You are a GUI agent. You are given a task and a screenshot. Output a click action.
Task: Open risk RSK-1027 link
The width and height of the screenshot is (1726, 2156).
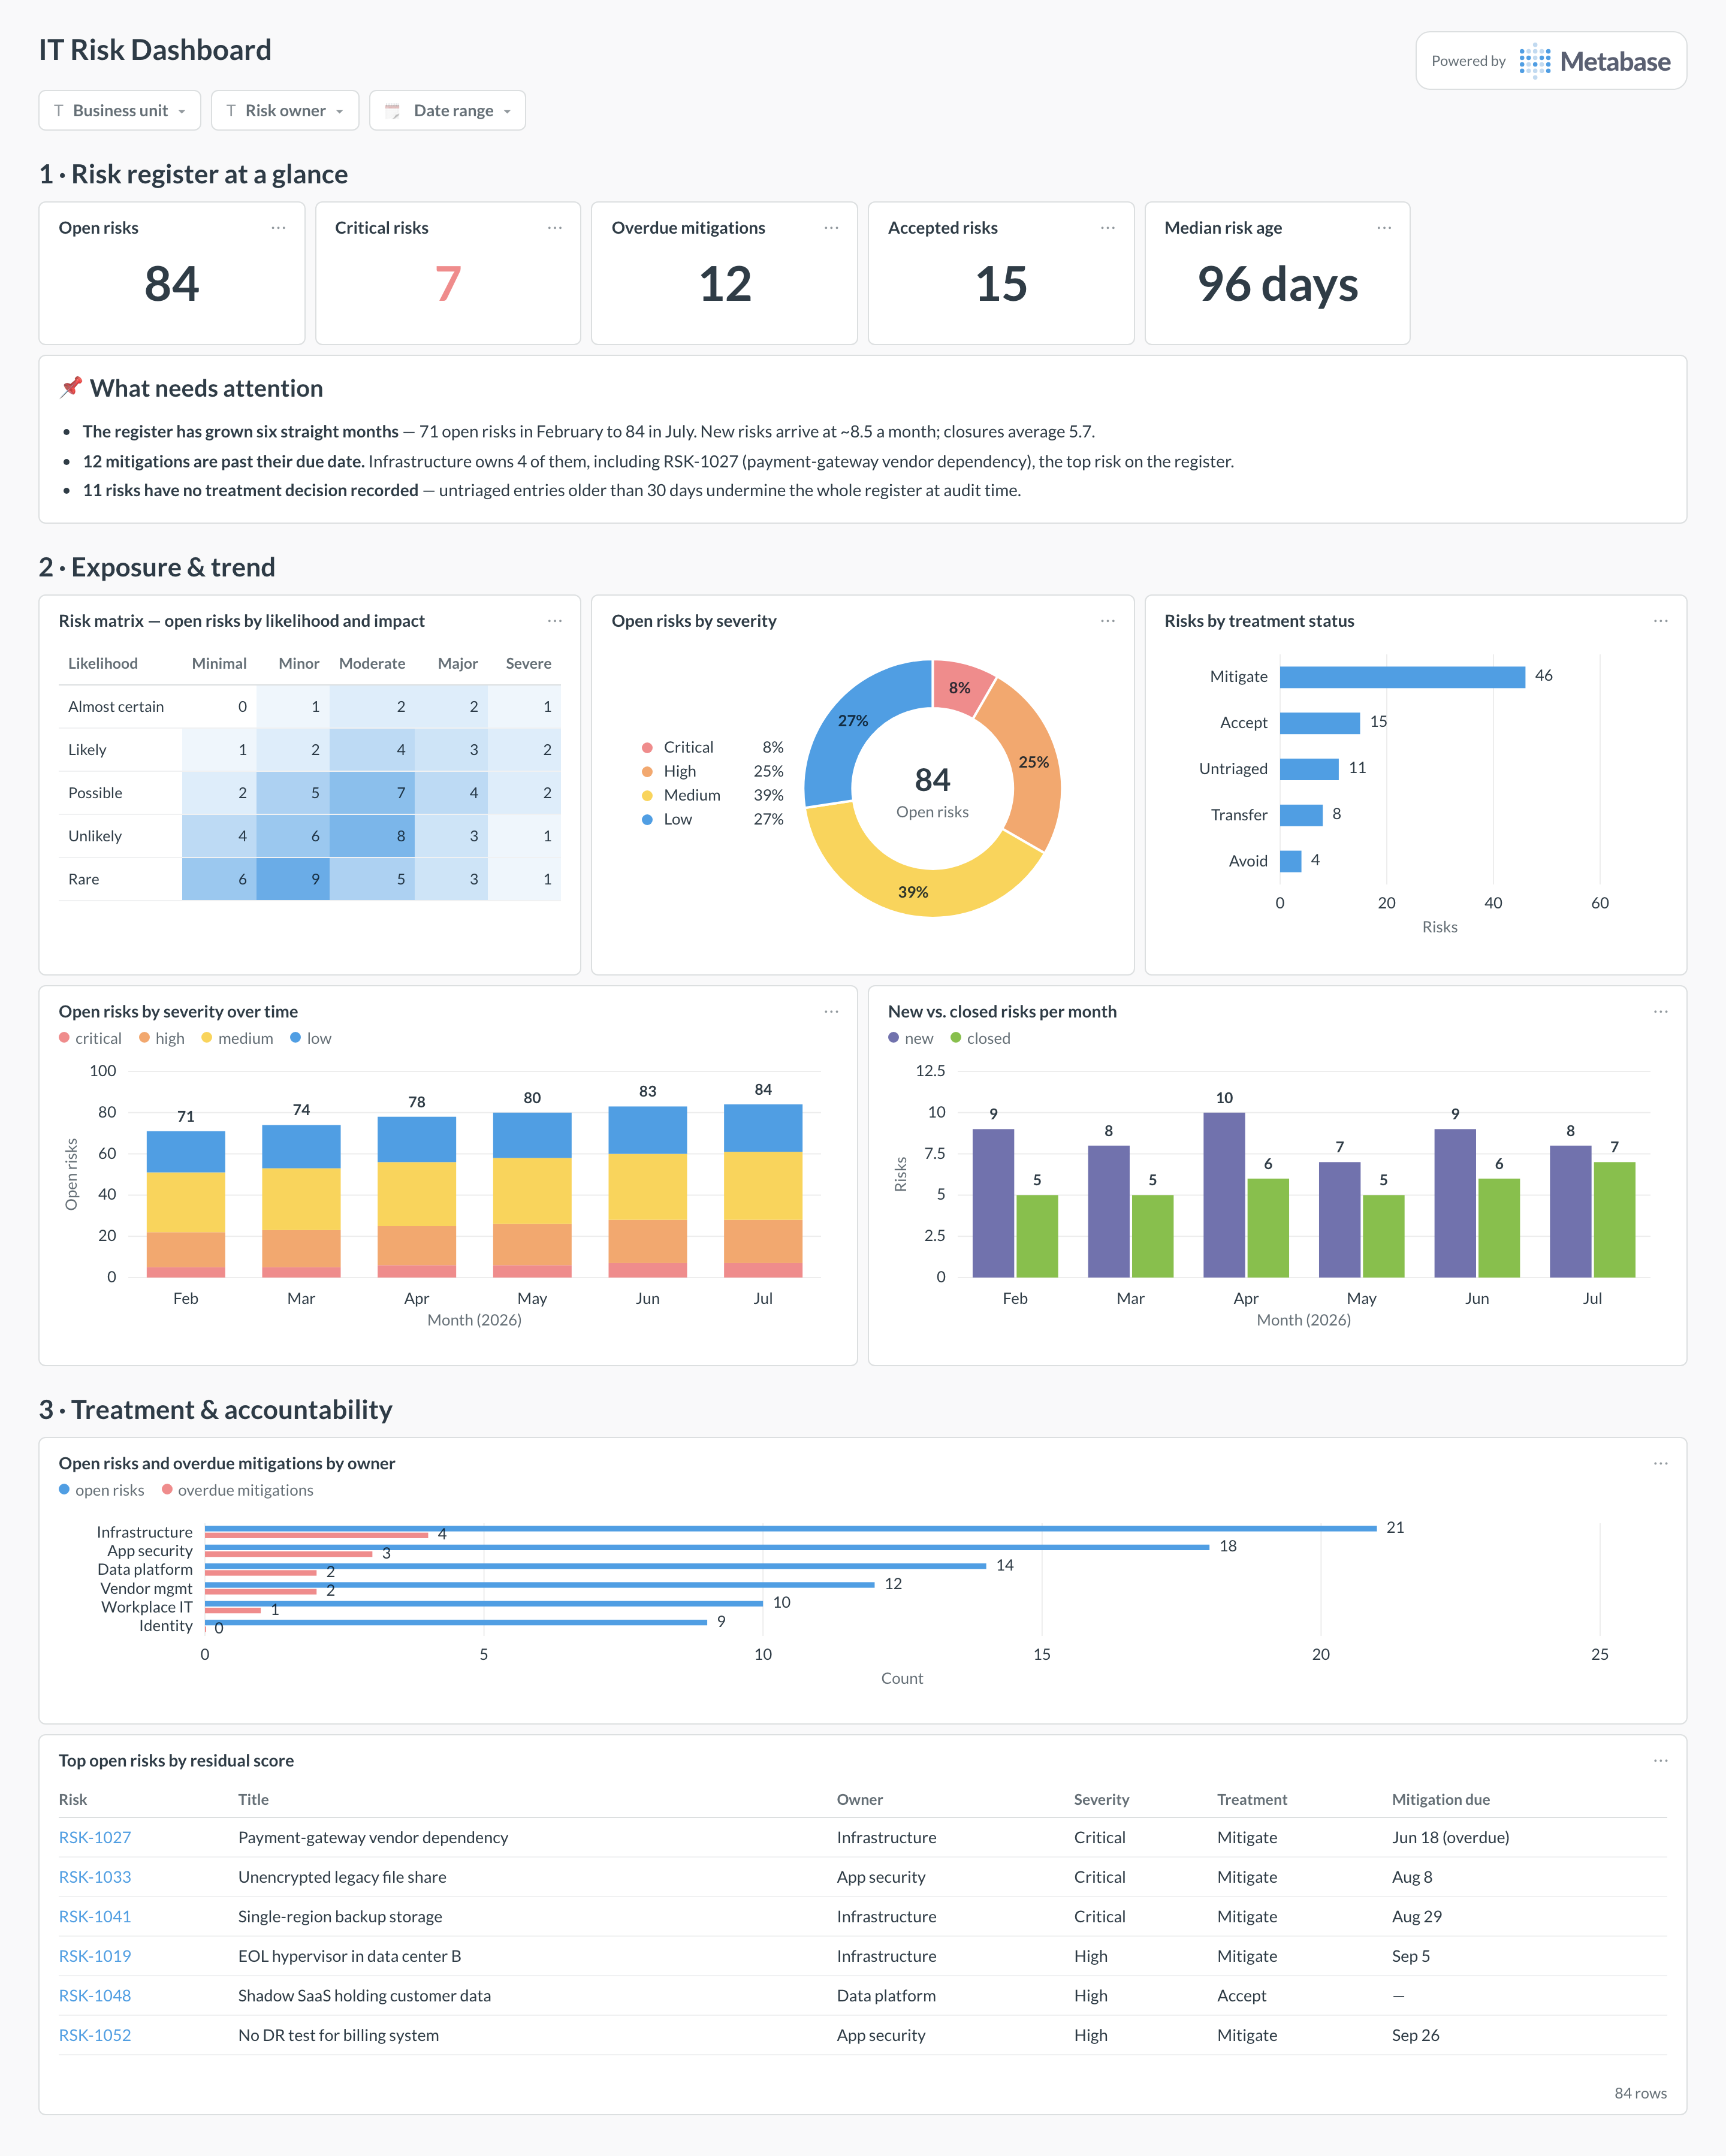click(95, 1838)
